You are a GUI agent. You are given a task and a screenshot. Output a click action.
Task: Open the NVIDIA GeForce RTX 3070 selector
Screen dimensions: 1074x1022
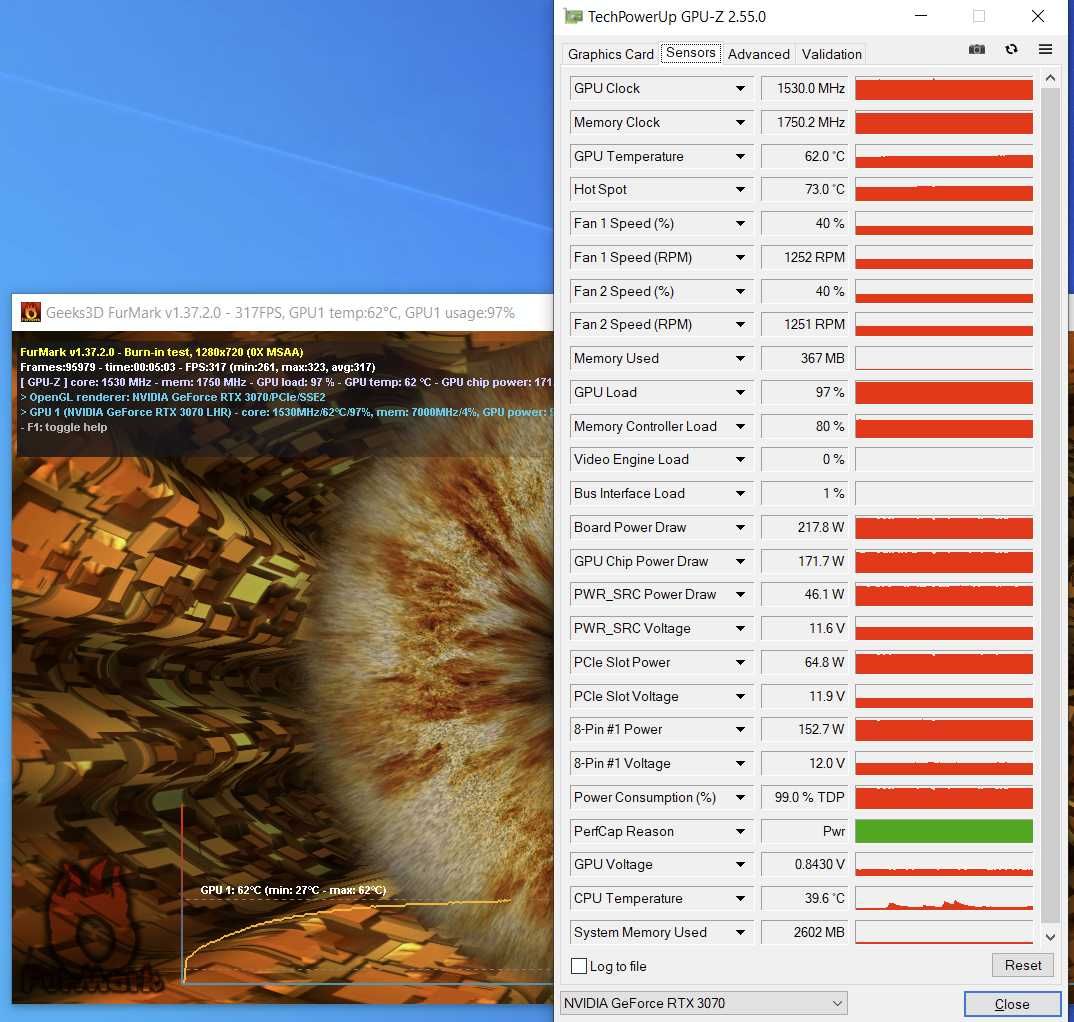pyautogui.click(x=703, y=1004)
